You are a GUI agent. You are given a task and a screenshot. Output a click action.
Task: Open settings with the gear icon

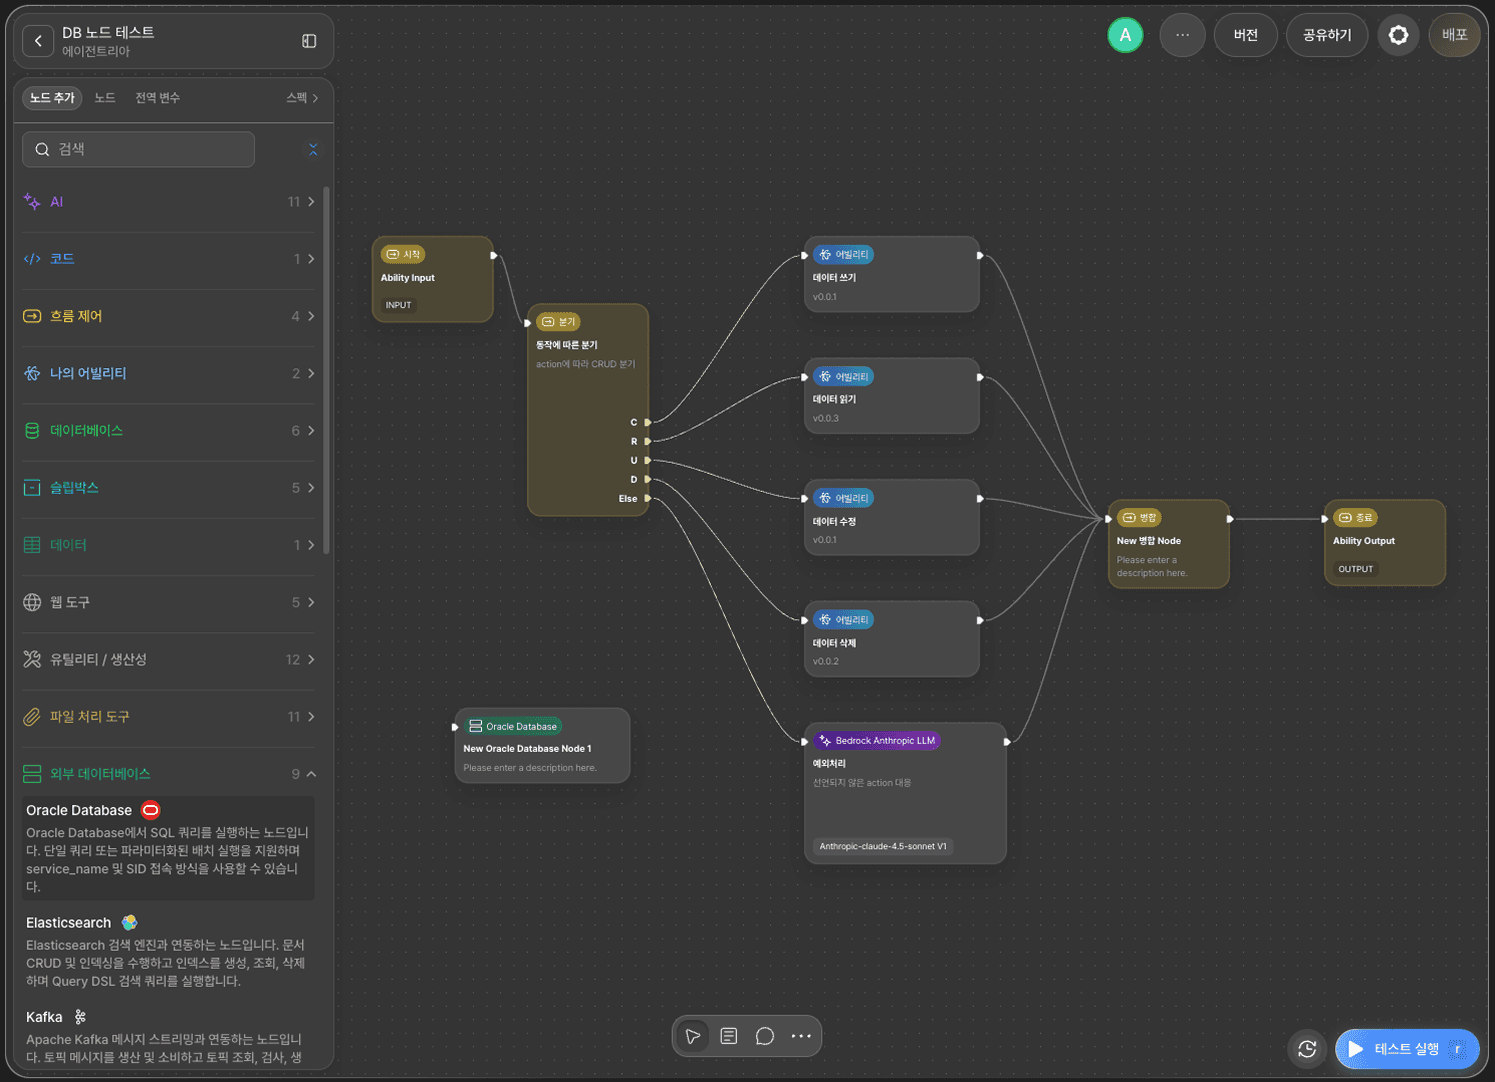click(1398, 35)
